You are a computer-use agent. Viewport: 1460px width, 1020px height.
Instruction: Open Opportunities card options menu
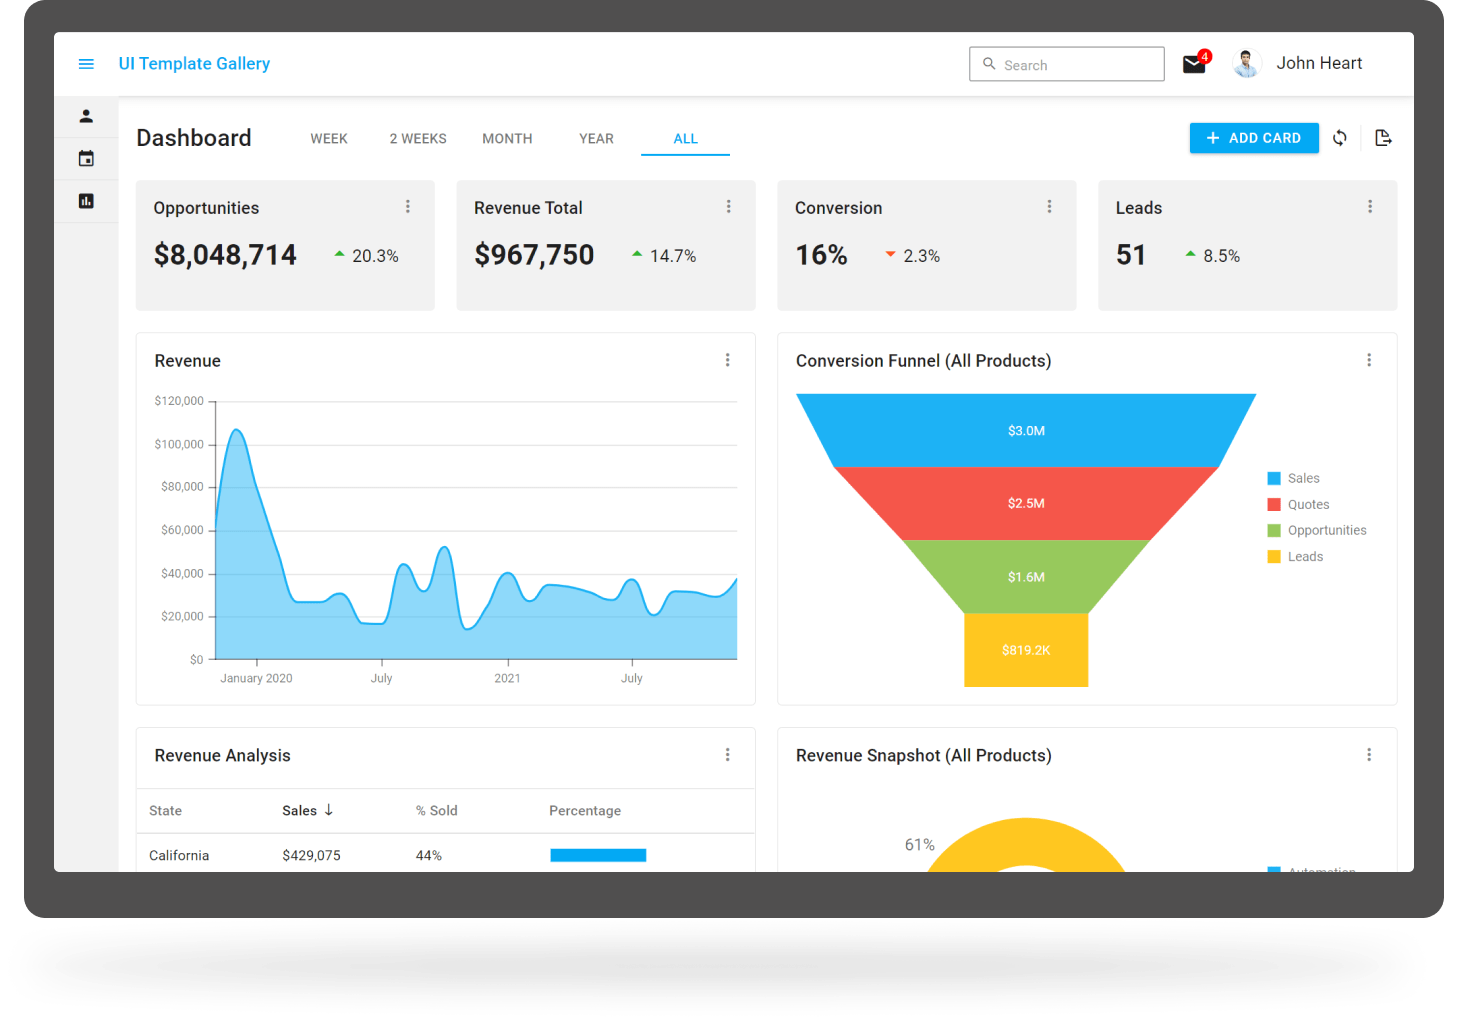[x=408, y=207]
